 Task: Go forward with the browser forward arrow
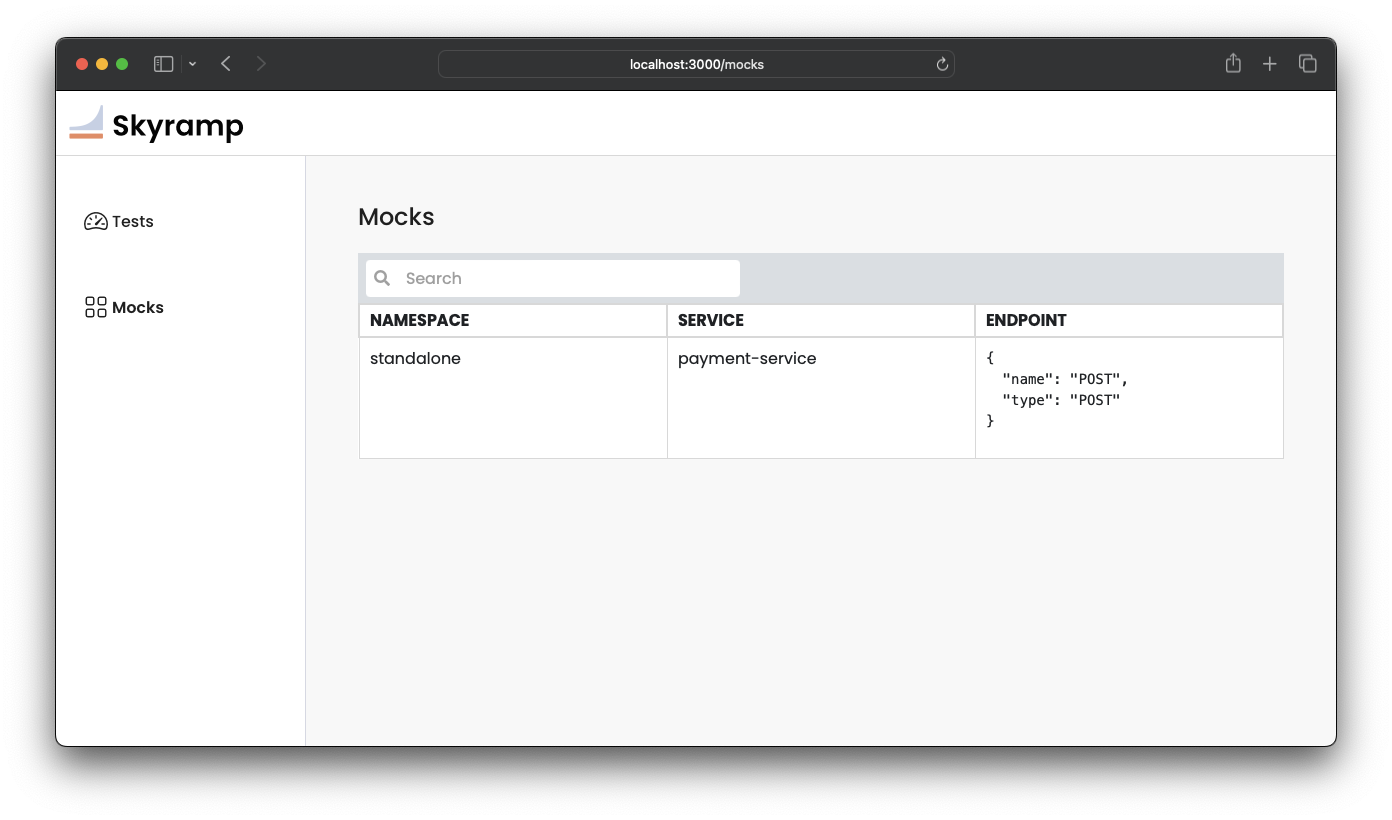coord(261,64)
